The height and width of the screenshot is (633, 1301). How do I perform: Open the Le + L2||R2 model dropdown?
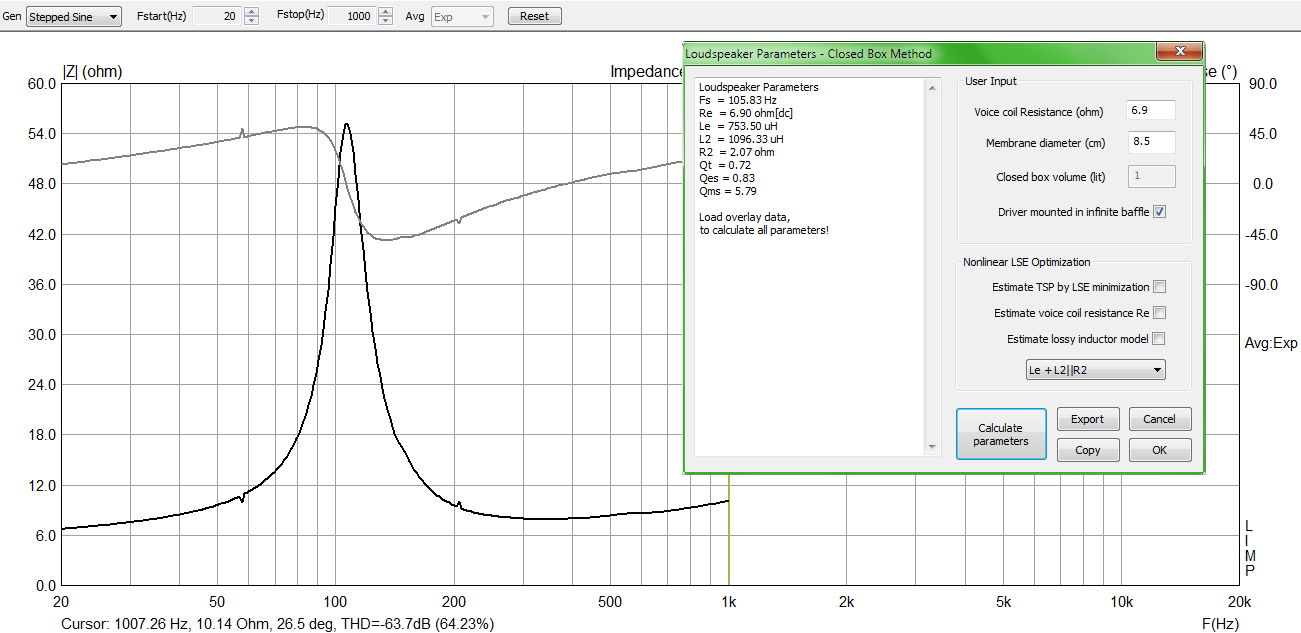point(1096,371)
